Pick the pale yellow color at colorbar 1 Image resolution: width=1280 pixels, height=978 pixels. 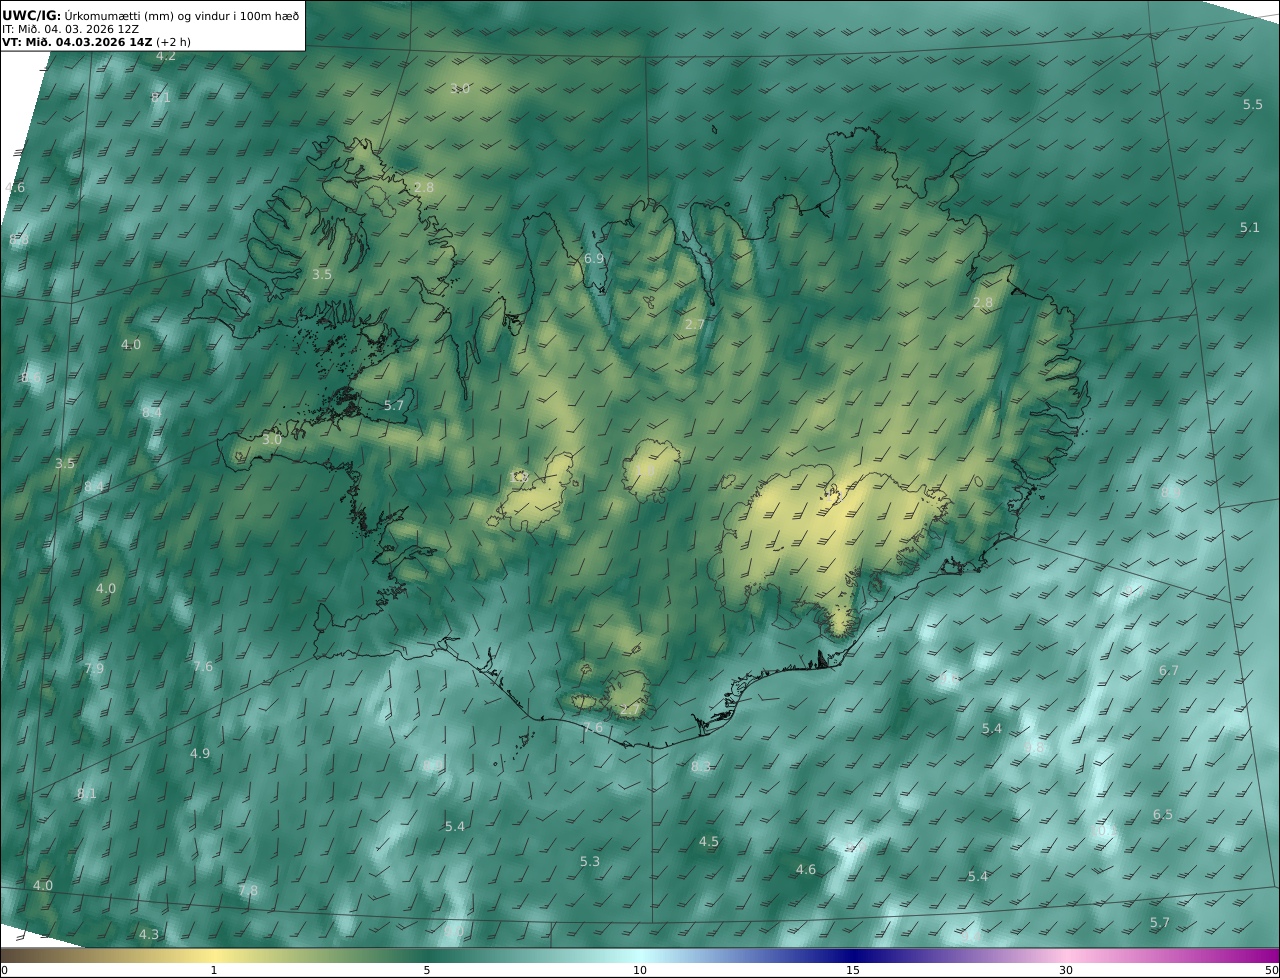point(213,955)
